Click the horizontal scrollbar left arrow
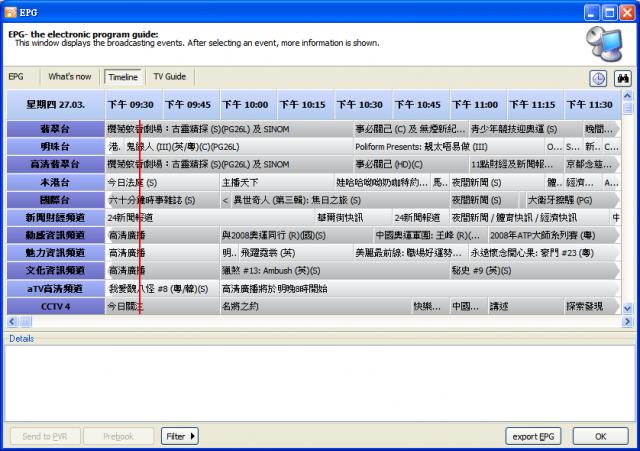The width and height of the screenshot is (640, 451). tap(12, 321)
